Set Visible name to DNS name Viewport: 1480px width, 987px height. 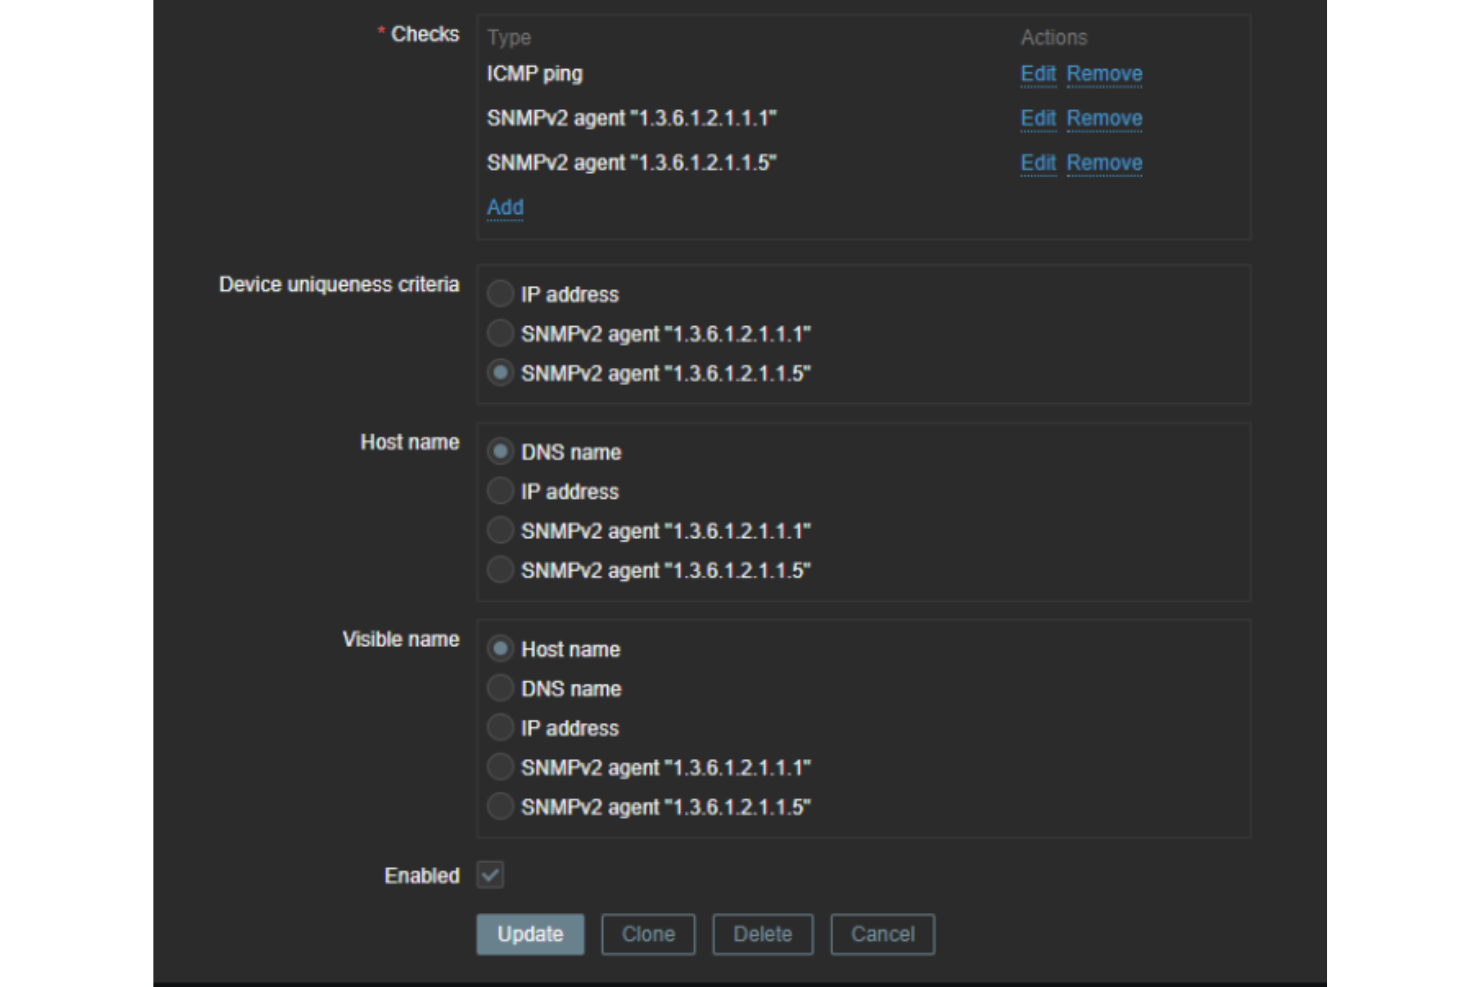[x=499, y=688]
